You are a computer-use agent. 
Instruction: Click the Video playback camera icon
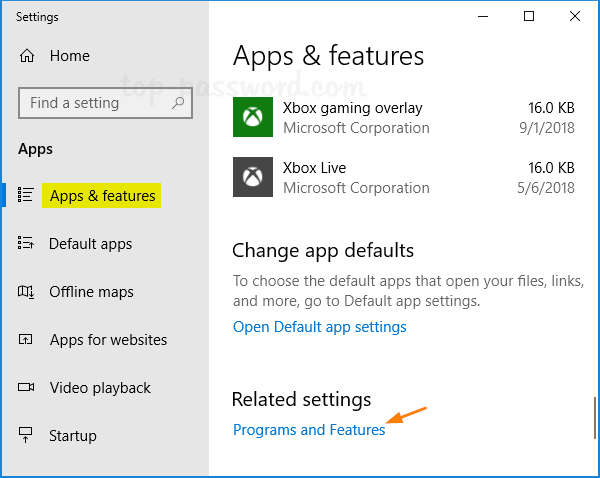27,388
